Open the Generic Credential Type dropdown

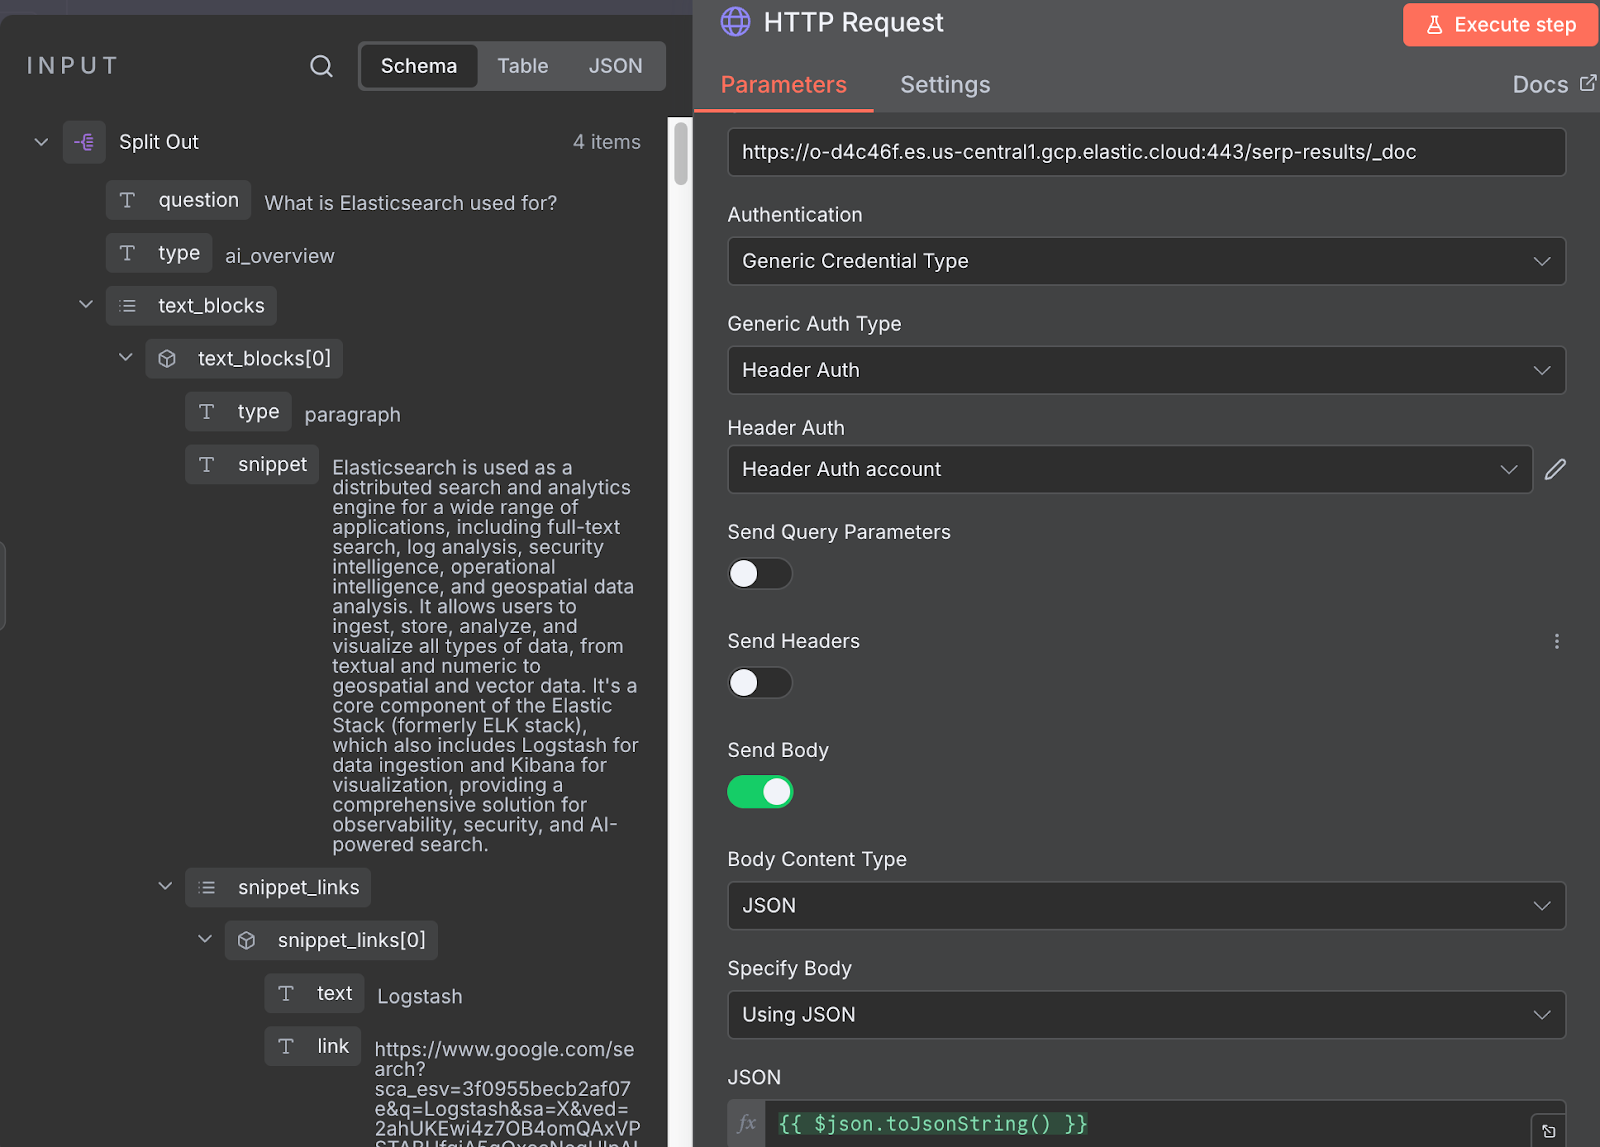pyautogui.click(x=1146, y=261)
